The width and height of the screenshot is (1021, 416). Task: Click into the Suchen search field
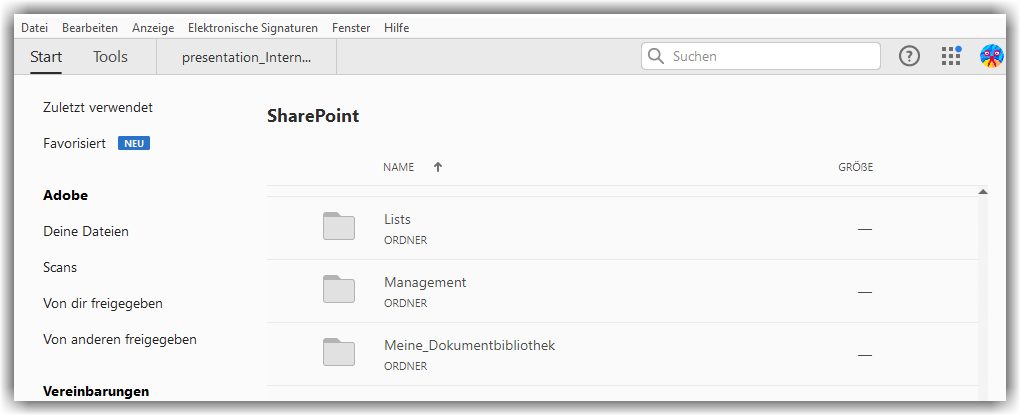click(770, 57)
